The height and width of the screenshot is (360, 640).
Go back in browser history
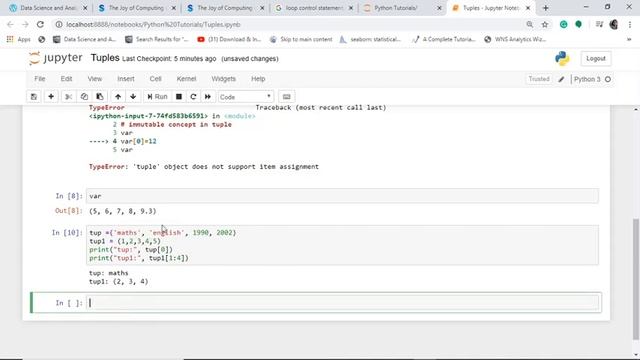point(10,24)
